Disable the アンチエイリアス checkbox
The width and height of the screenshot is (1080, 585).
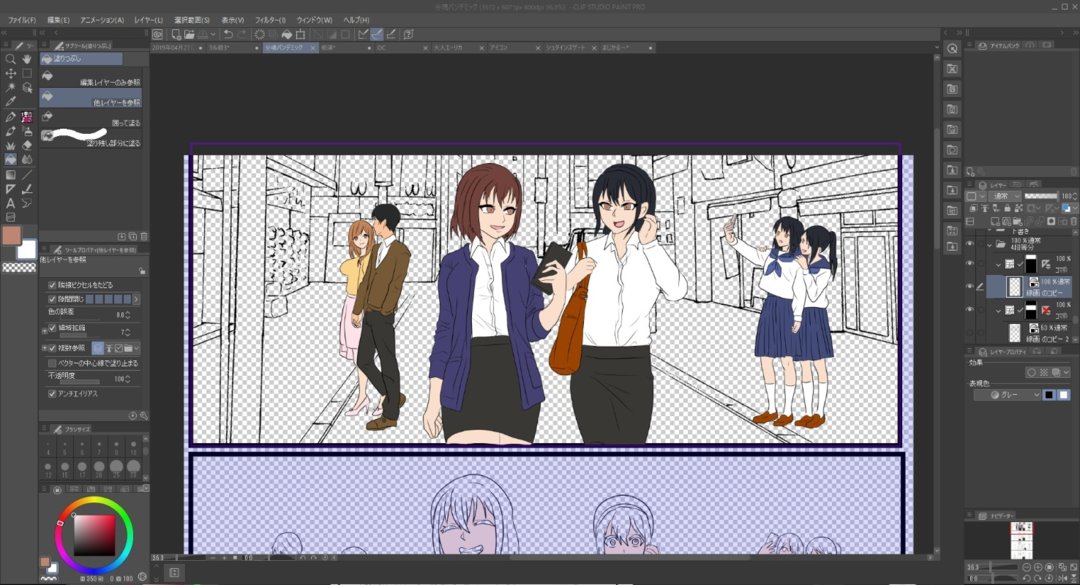click(x=52, y=393)
